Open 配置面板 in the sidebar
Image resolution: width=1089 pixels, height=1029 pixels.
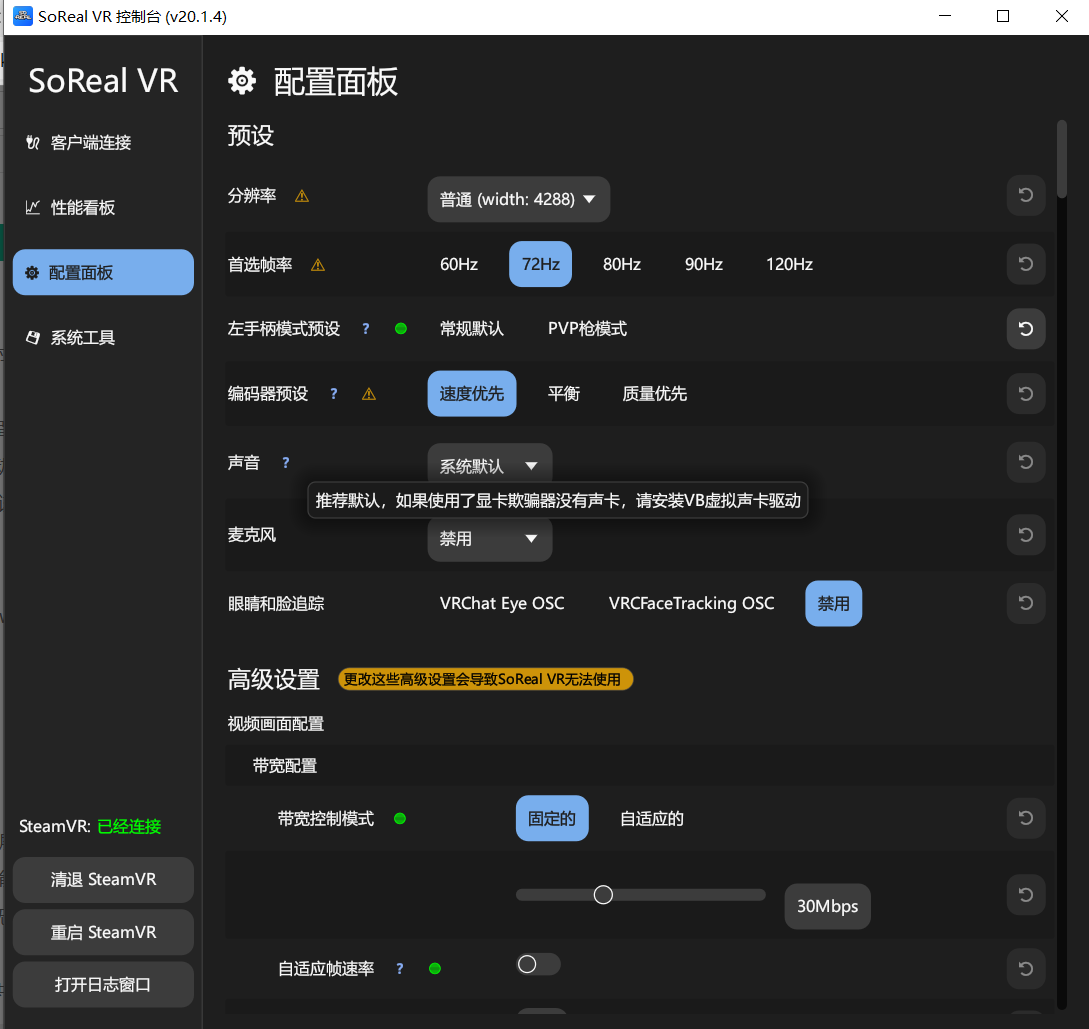pos(103,272)
